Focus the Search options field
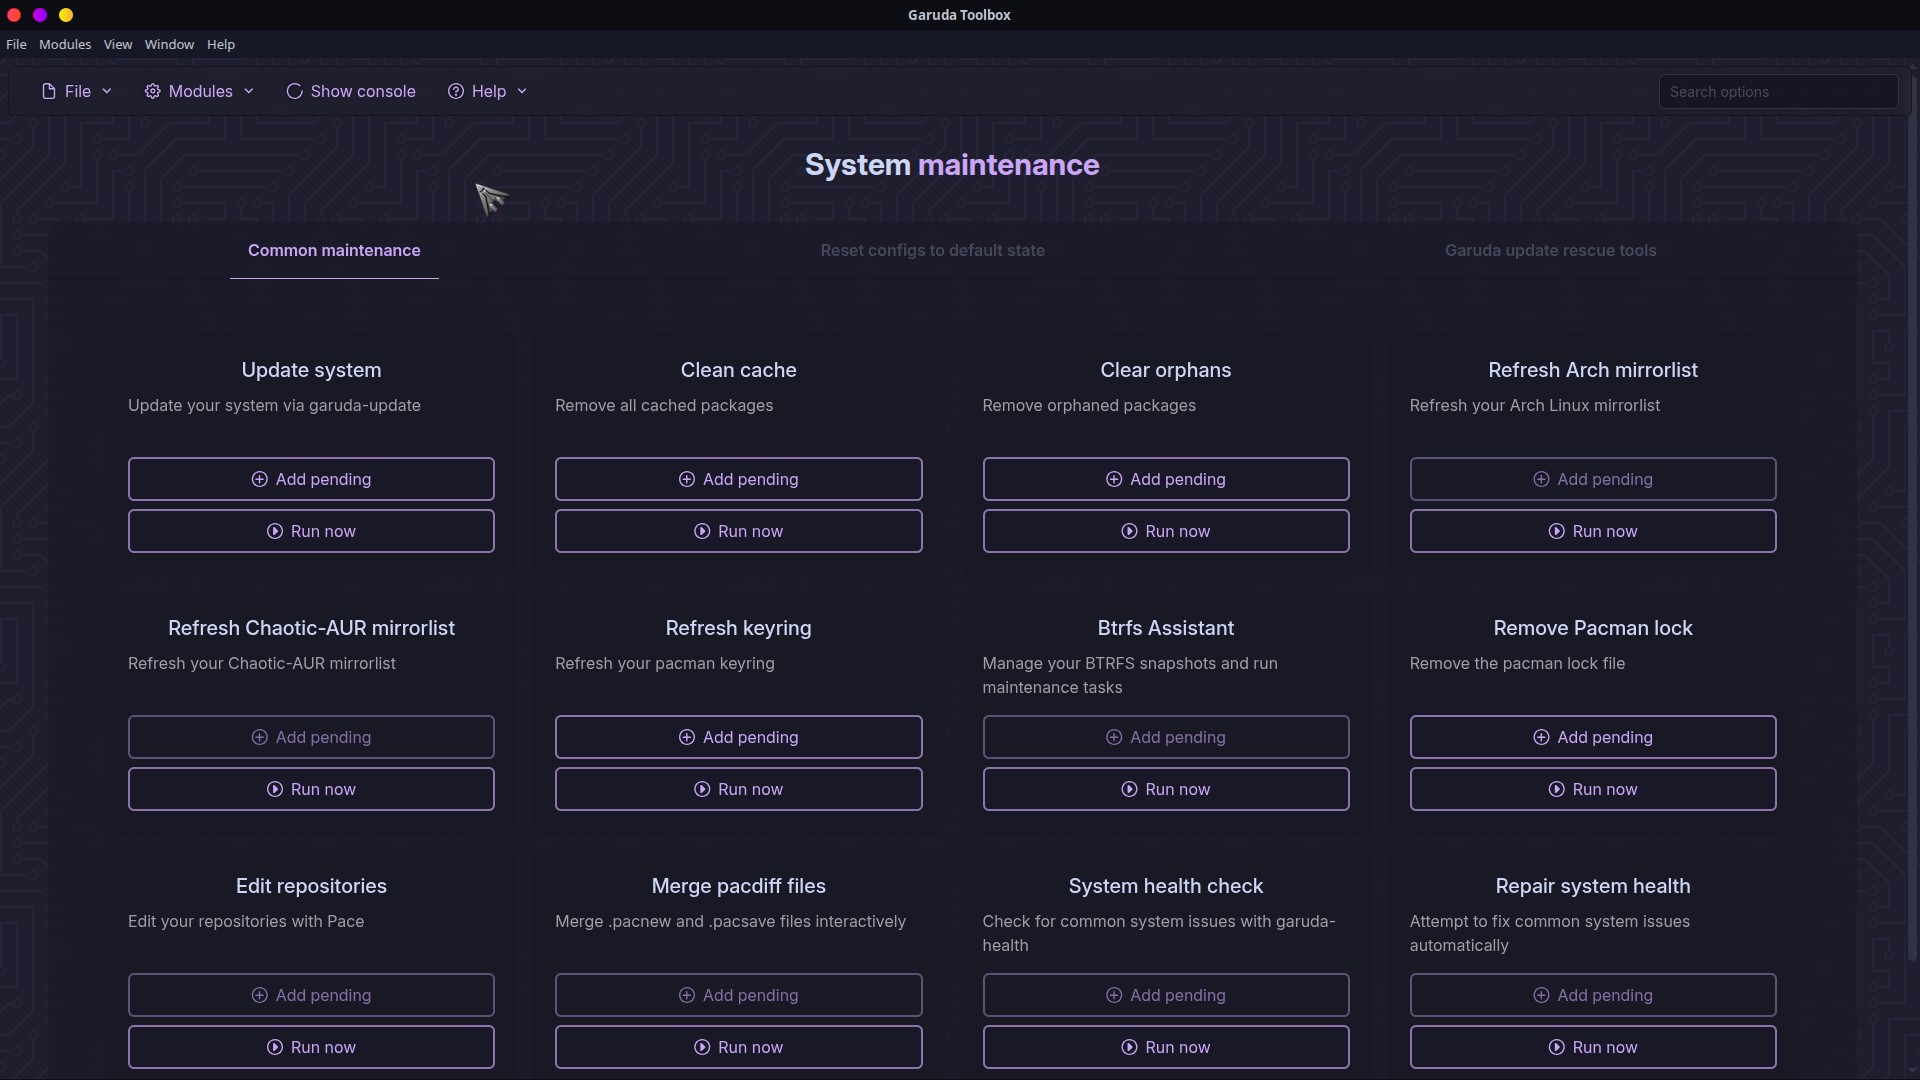 tap(1778, 91)
